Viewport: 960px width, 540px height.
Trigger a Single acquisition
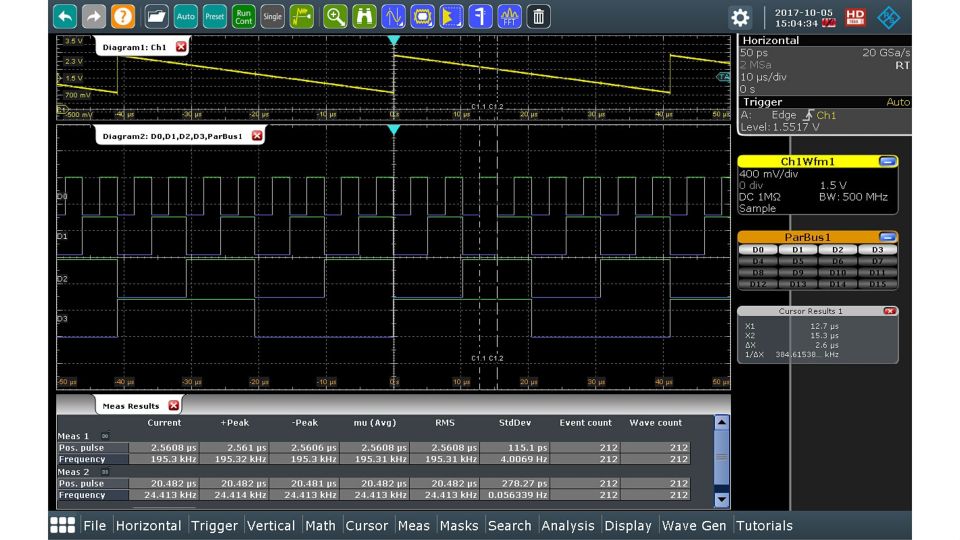[x=272, y=17]
